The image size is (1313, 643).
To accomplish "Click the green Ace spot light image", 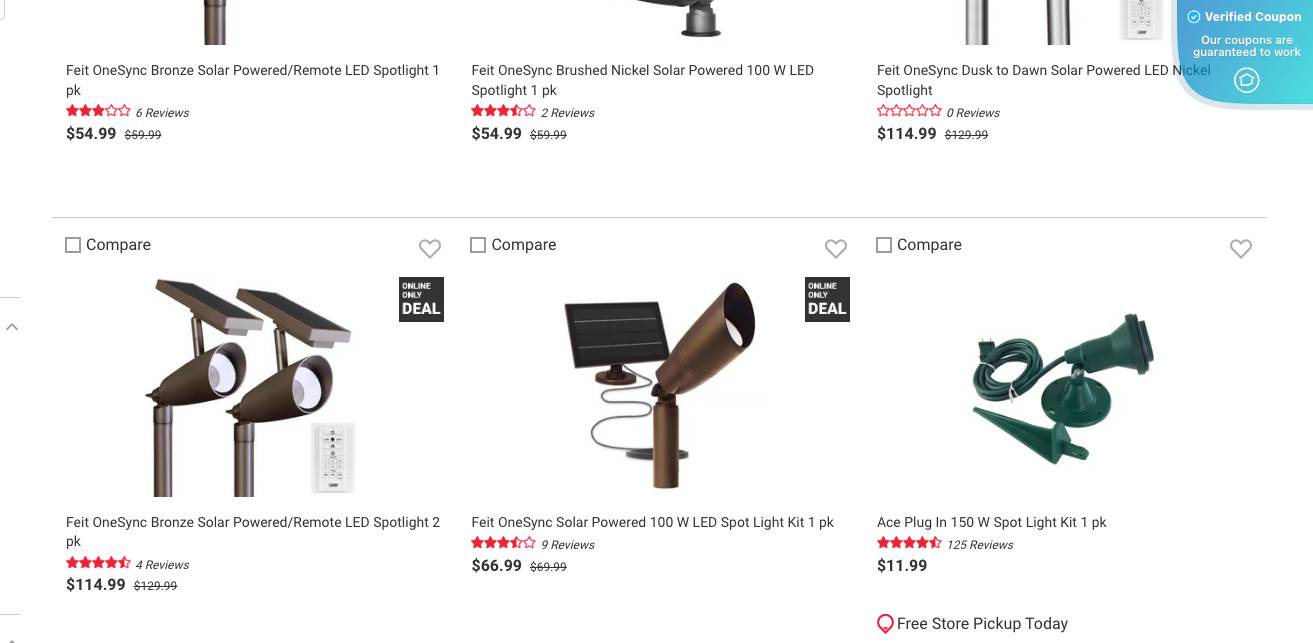I will coord(1062,388).
